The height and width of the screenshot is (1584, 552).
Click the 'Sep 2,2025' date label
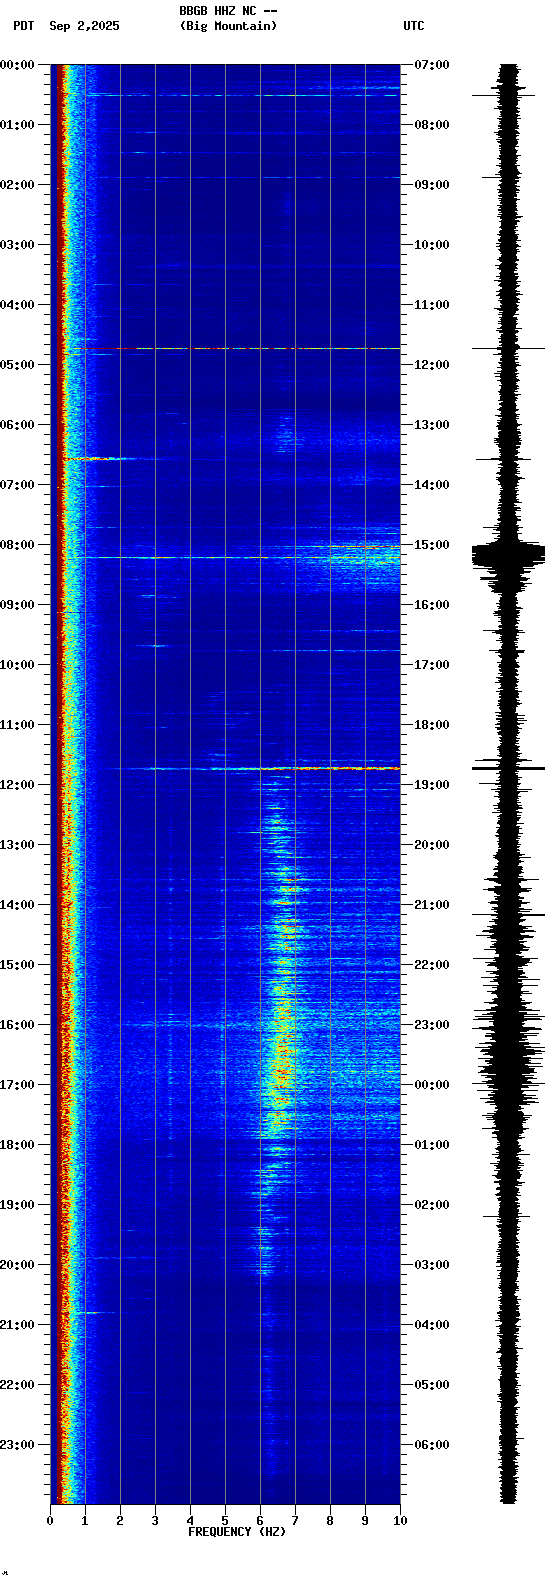tap(84, 26)
